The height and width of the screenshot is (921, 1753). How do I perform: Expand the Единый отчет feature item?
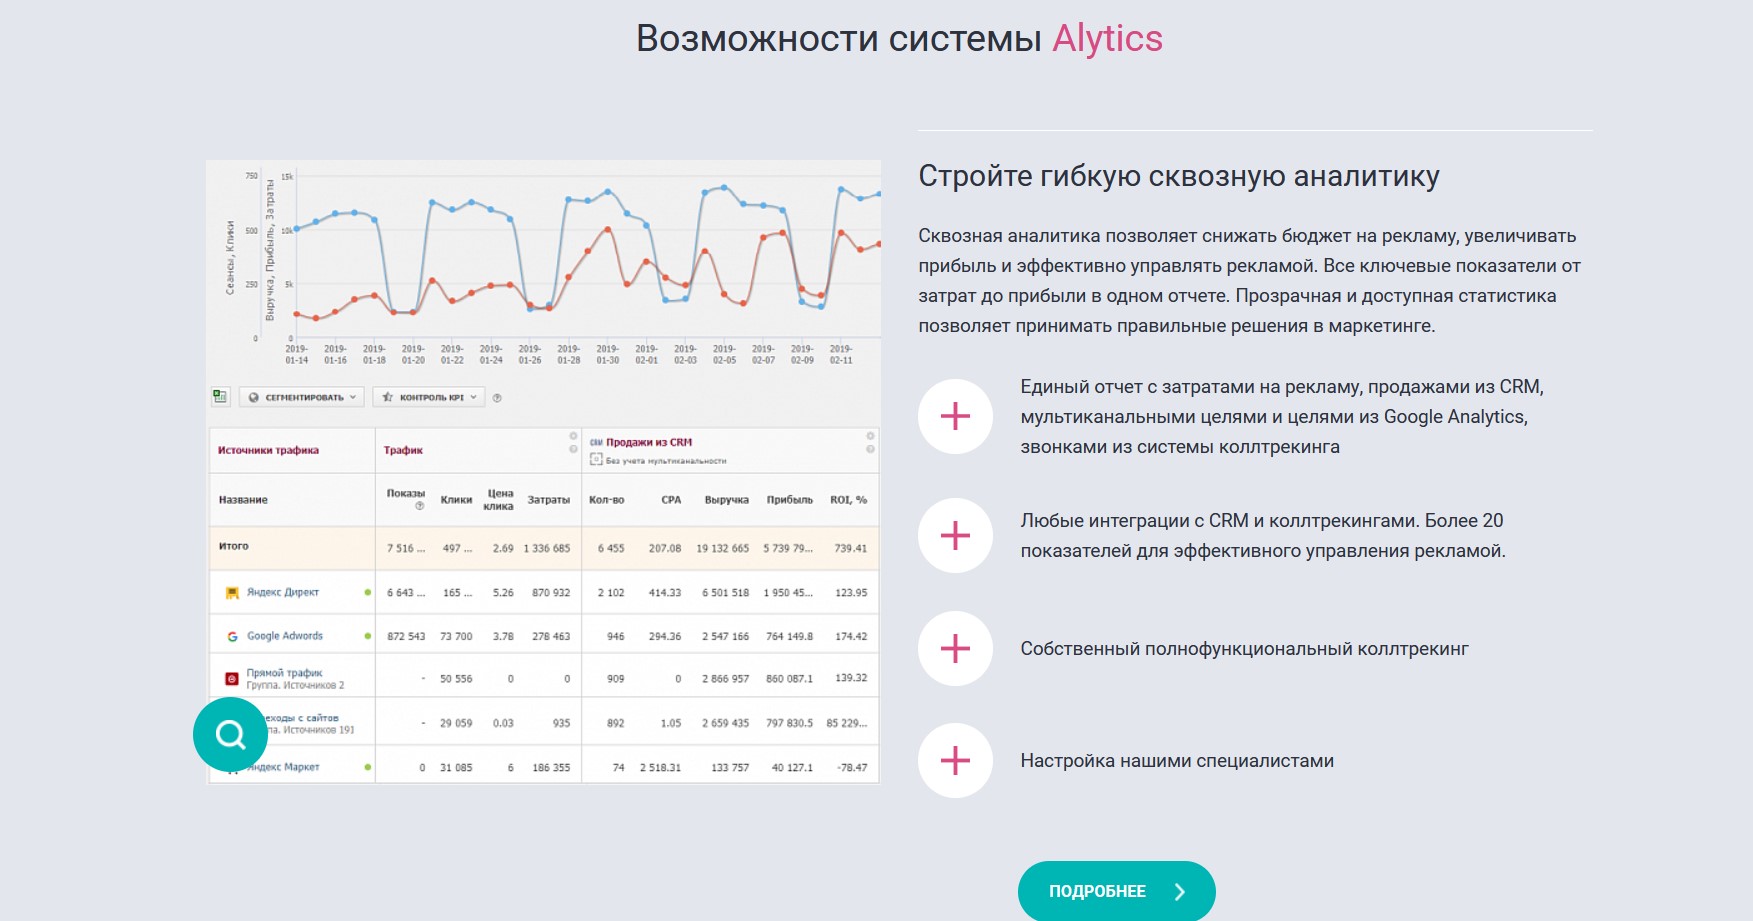tap(955, 417)
